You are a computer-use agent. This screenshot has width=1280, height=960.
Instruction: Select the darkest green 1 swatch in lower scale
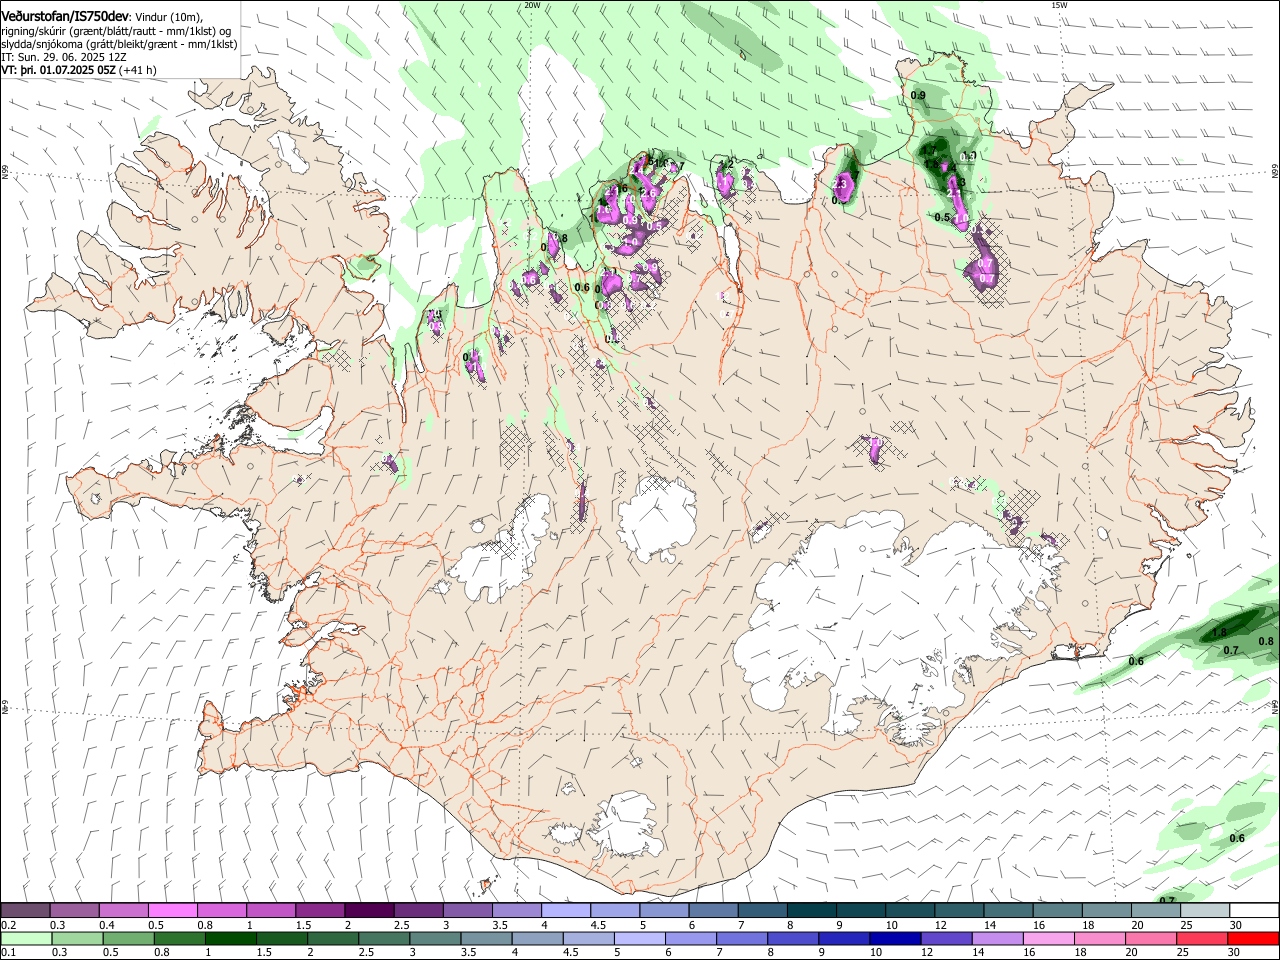[x=231, y=938]
